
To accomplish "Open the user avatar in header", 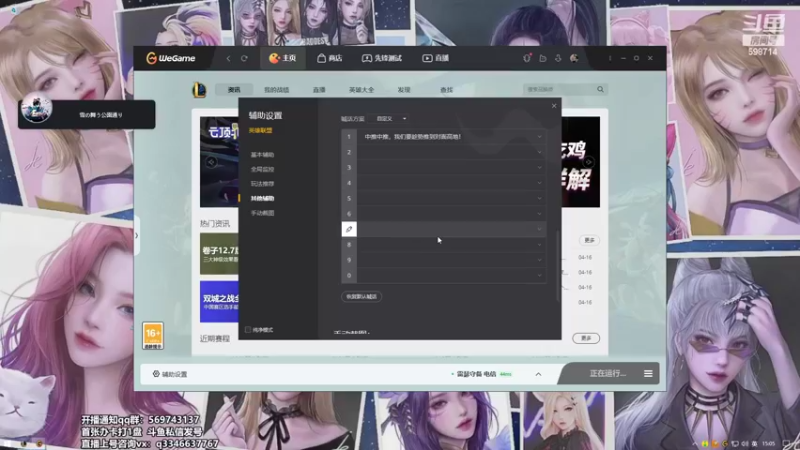I will (574, 59).
